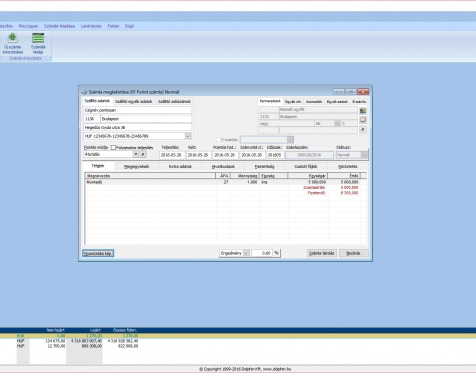Click the Megnevezés column header

coord(150,176)
